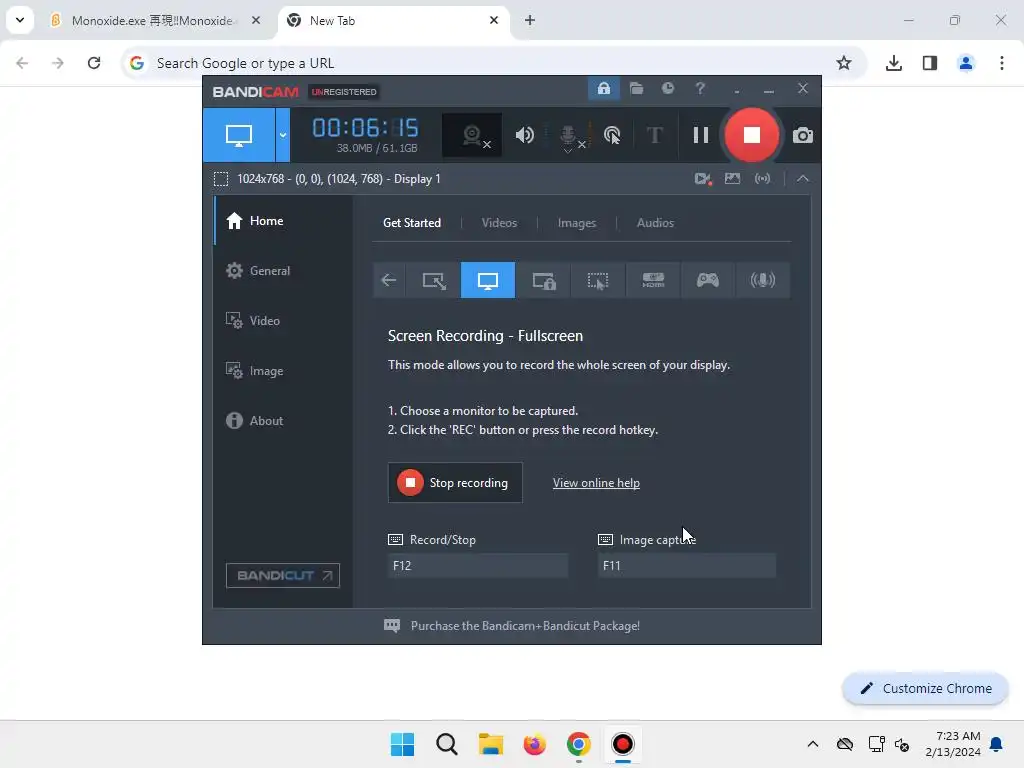This screenshot has width=1024, height=768.
Task: Switch to the Images tab
Action: click(x=577, y=223)
